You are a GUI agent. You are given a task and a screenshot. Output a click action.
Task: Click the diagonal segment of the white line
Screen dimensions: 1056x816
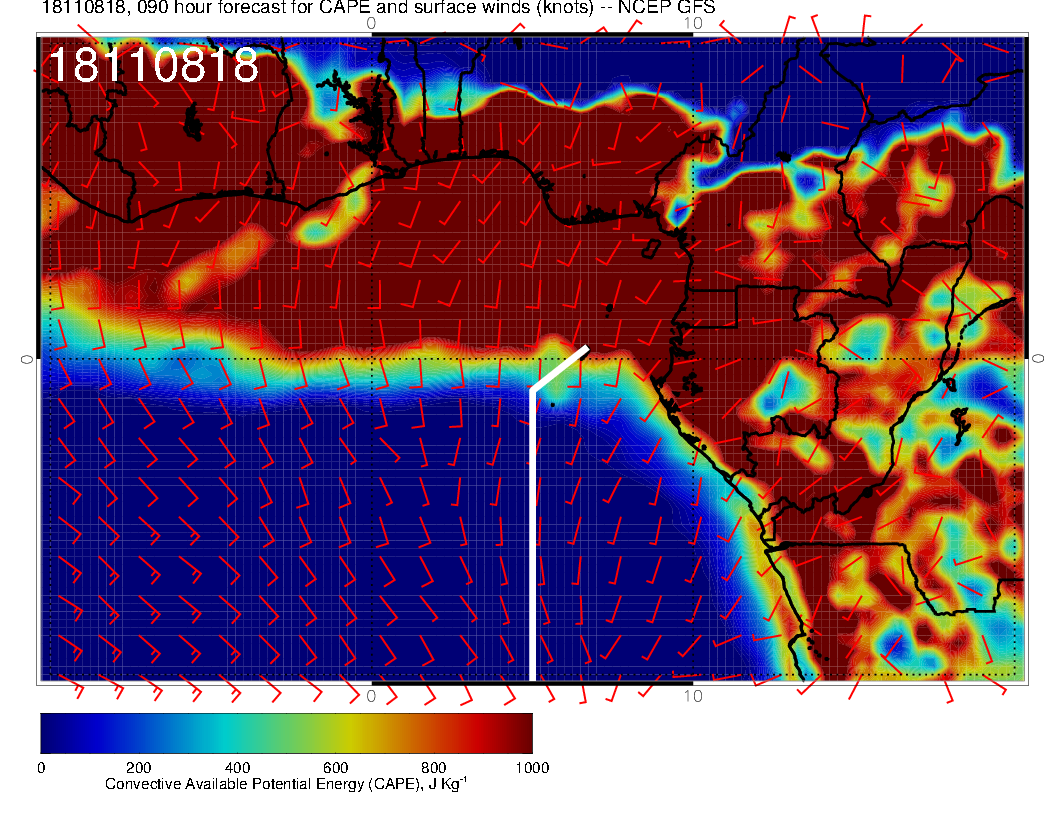[559, 368]
